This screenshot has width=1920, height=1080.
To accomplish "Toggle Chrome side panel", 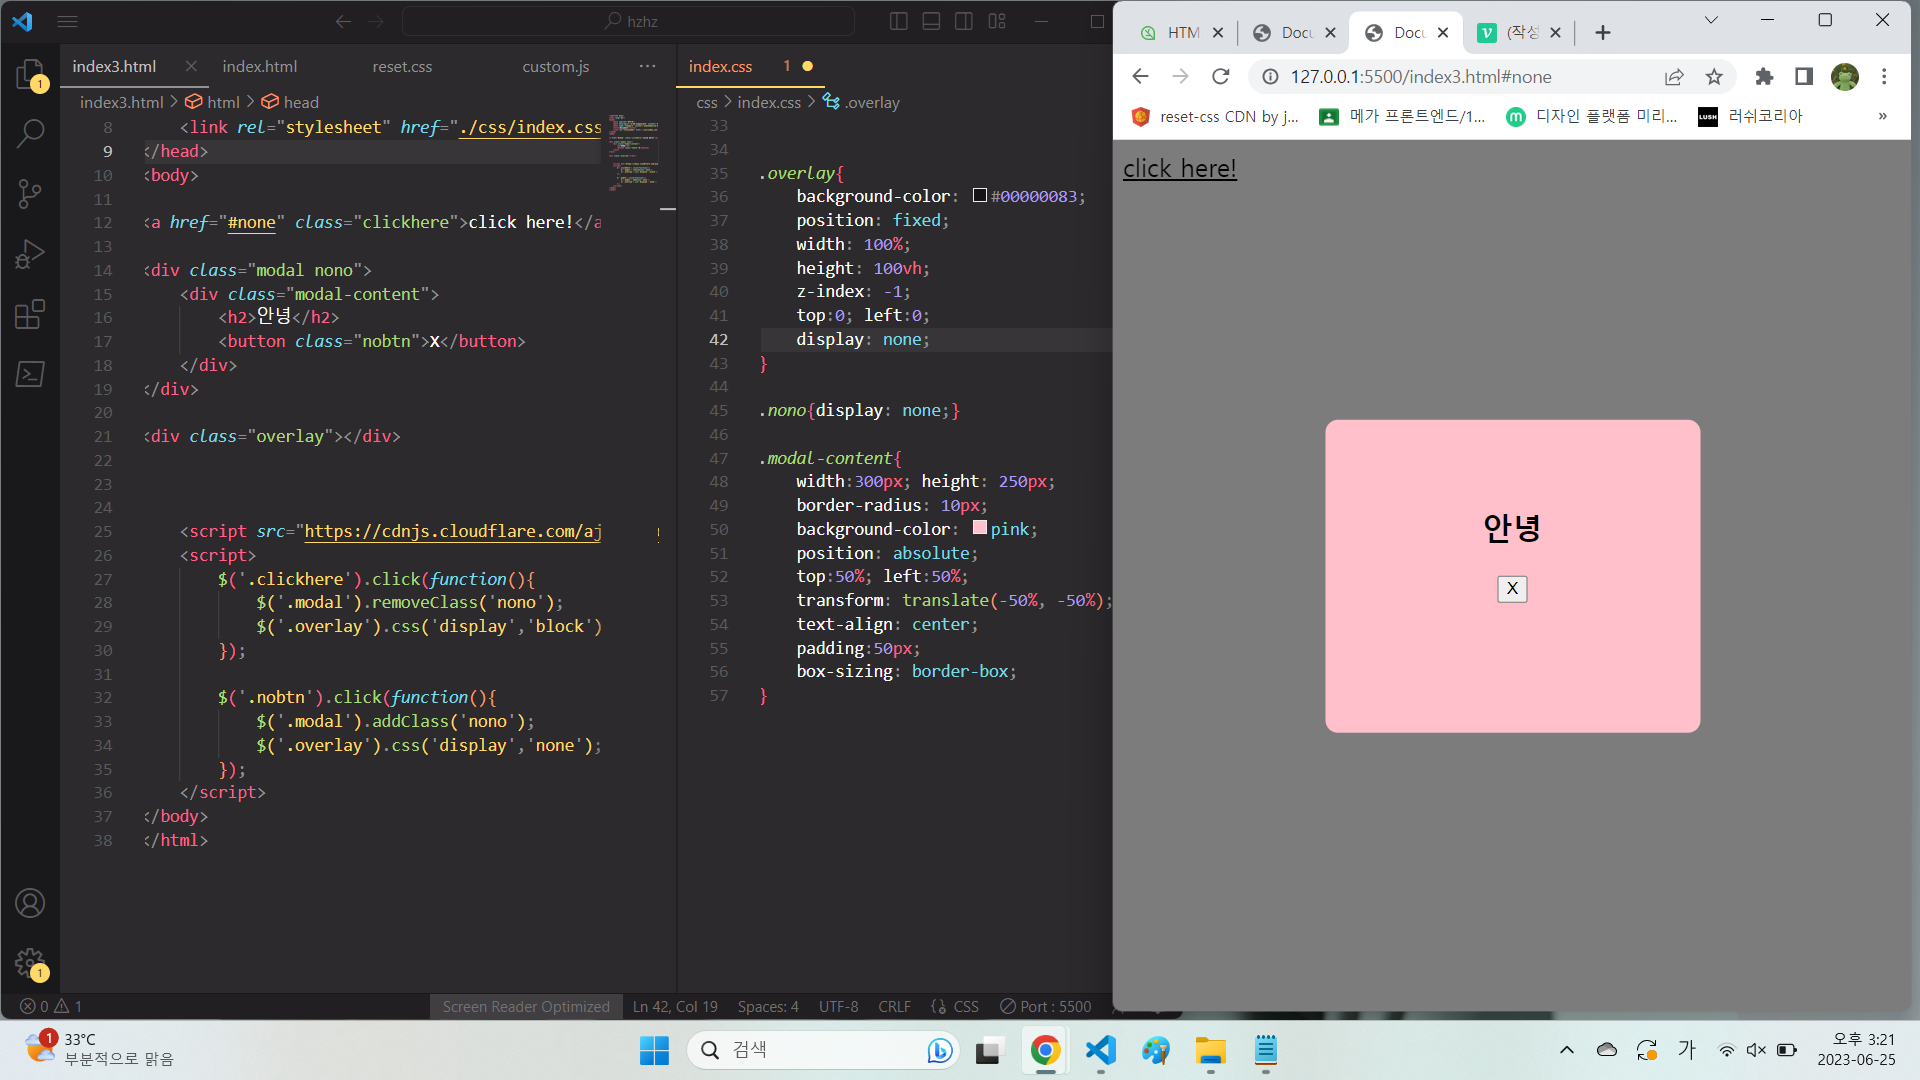I will pyautogui.click(x=1804, y=77).
